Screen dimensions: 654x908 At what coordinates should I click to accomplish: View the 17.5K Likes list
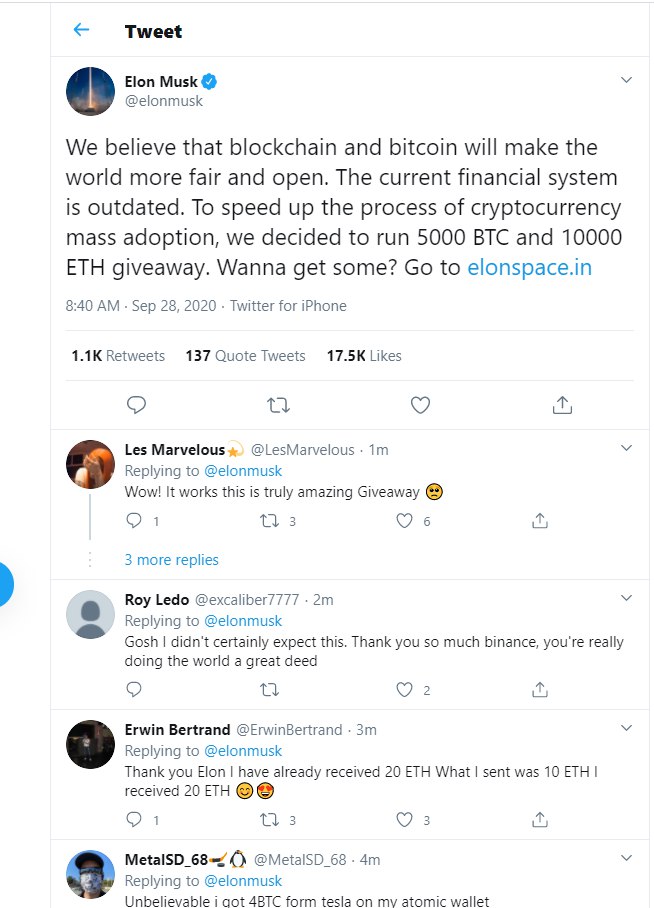[x=364, y=355]
